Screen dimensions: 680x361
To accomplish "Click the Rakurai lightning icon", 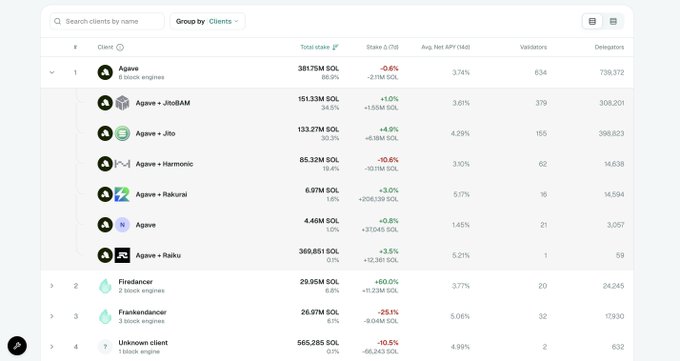I will [122, 194].
